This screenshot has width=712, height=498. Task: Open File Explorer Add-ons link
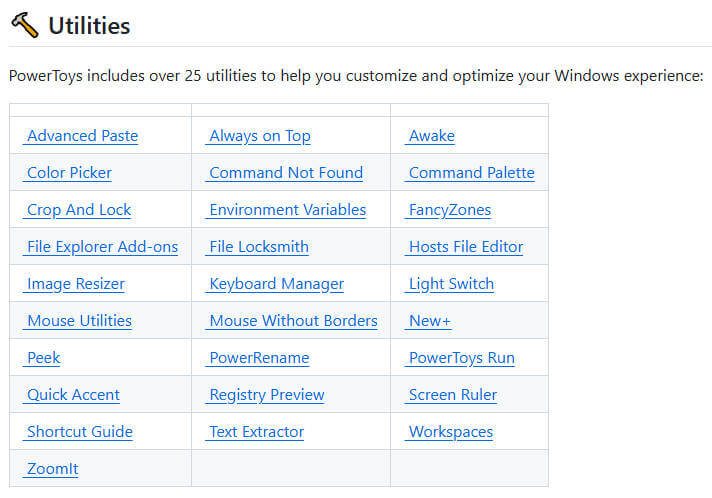tap(100, 247)
